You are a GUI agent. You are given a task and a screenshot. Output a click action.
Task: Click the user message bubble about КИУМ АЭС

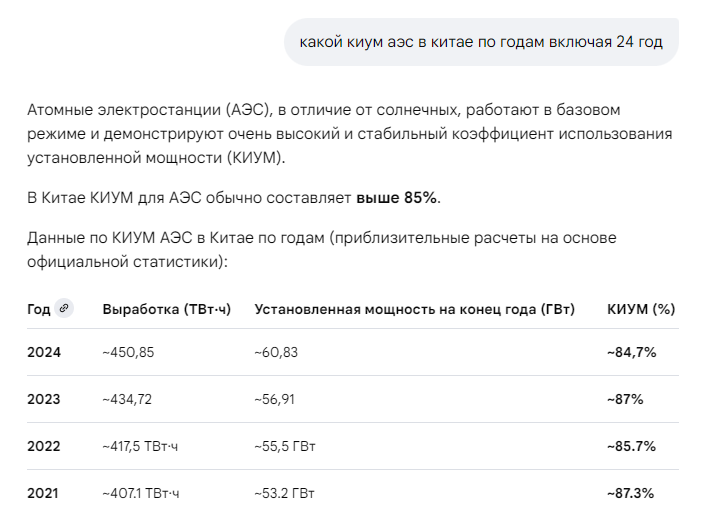click(481, 42)
